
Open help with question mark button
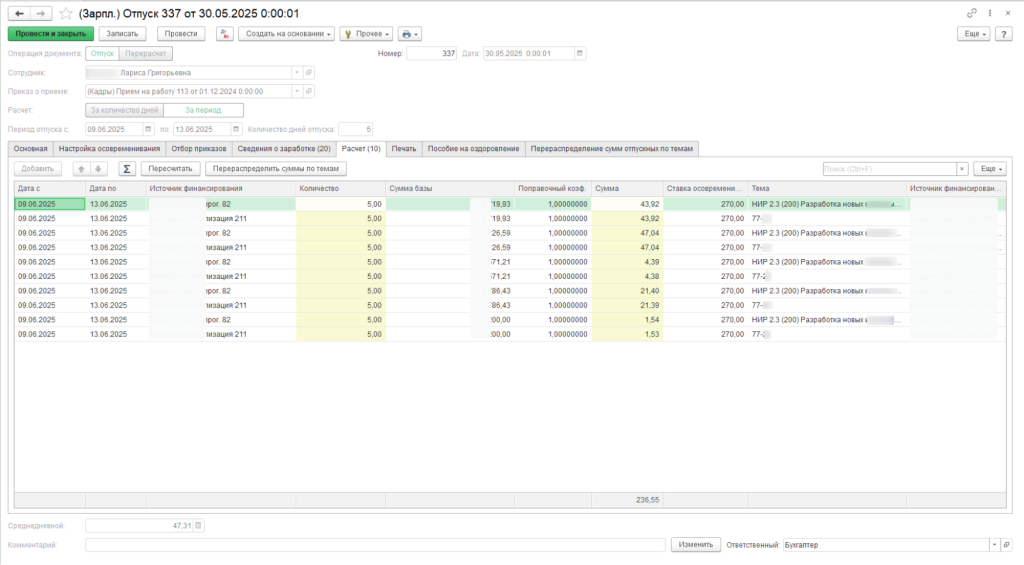point(1004,33)
